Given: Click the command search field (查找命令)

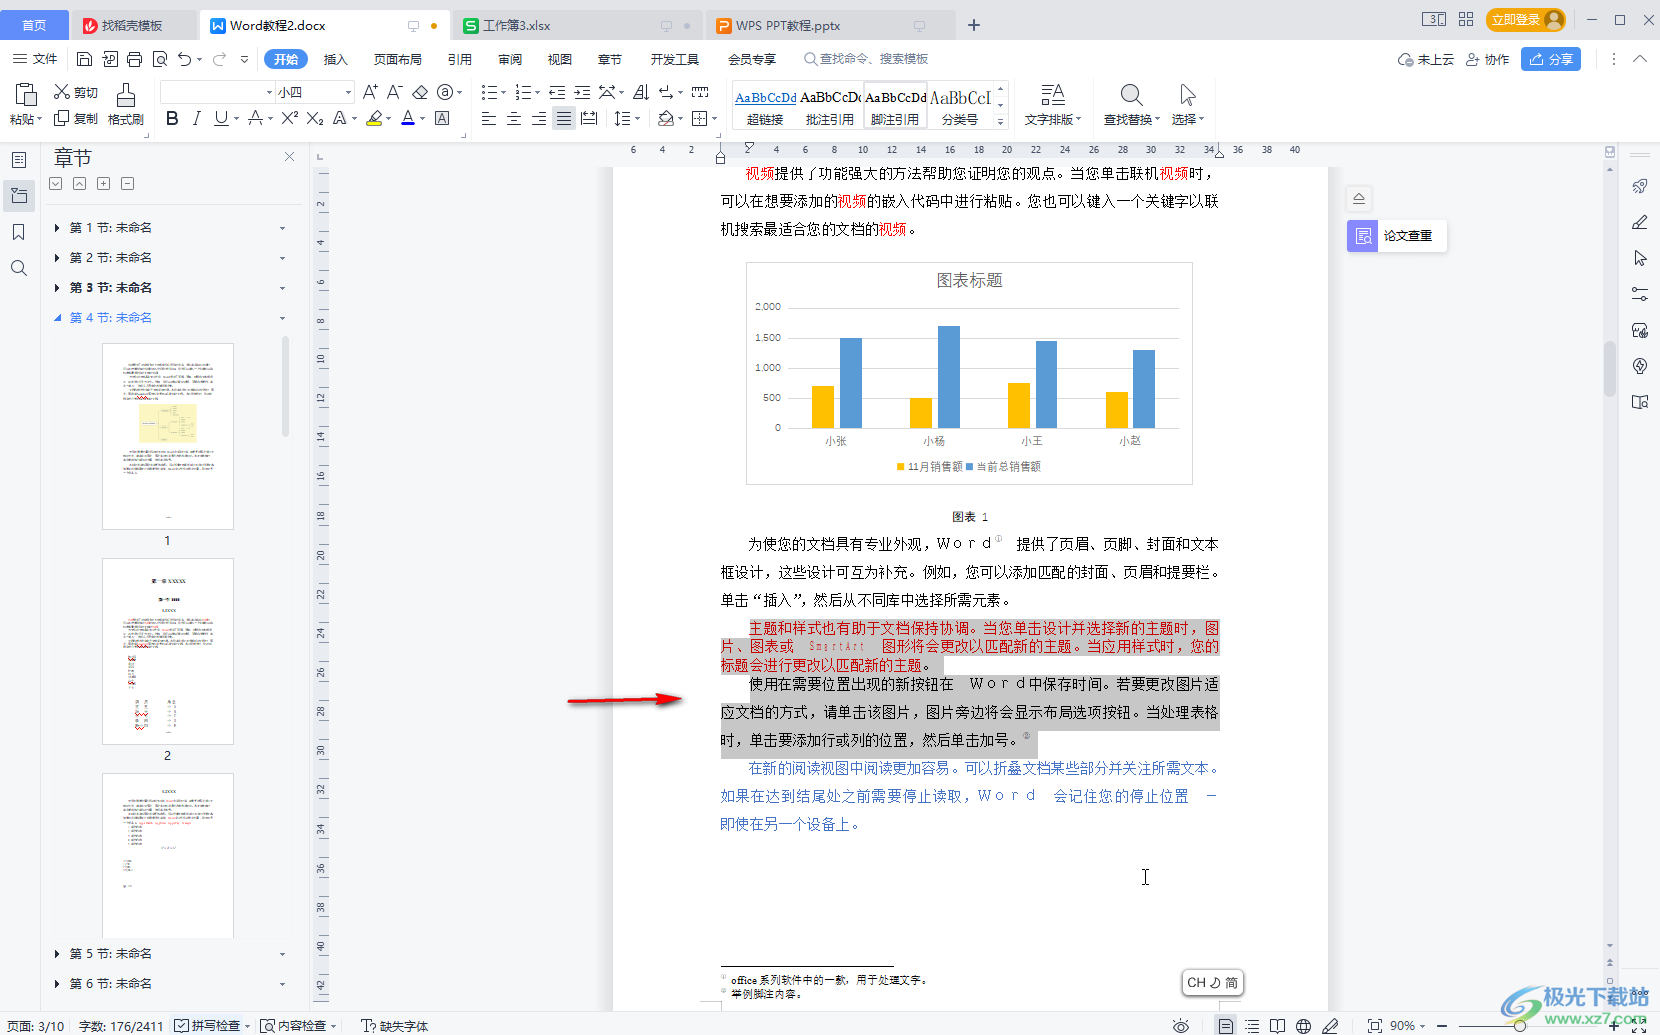Looking at the screenshot, I should 866,59.
